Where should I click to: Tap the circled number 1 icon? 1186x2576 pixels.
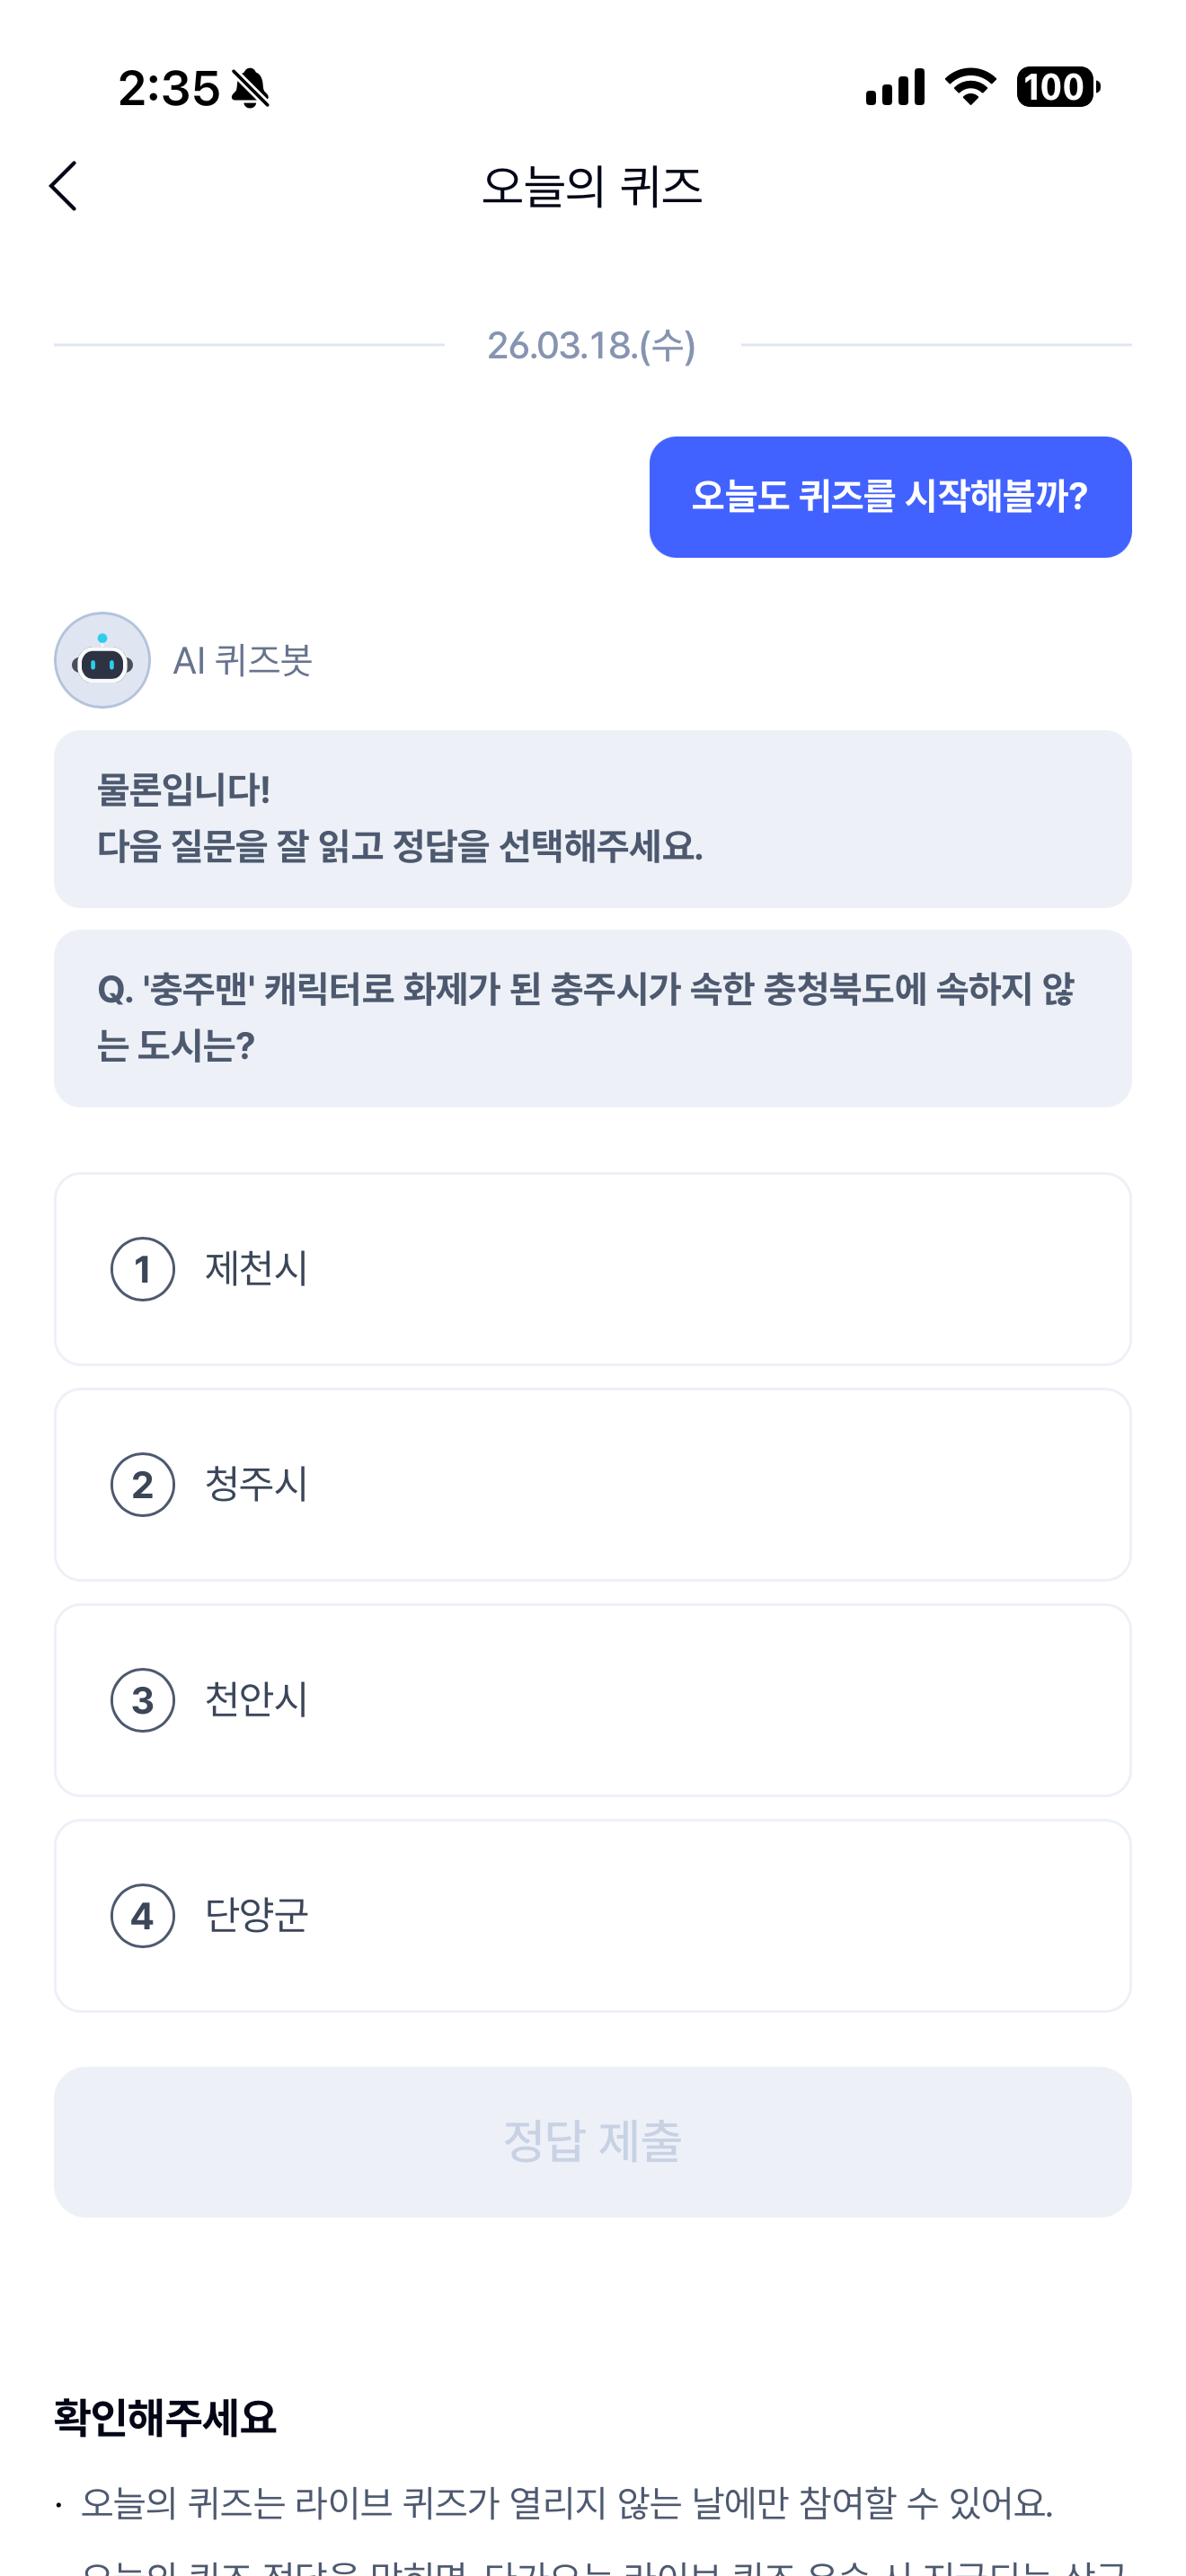tap(142, 1269)
